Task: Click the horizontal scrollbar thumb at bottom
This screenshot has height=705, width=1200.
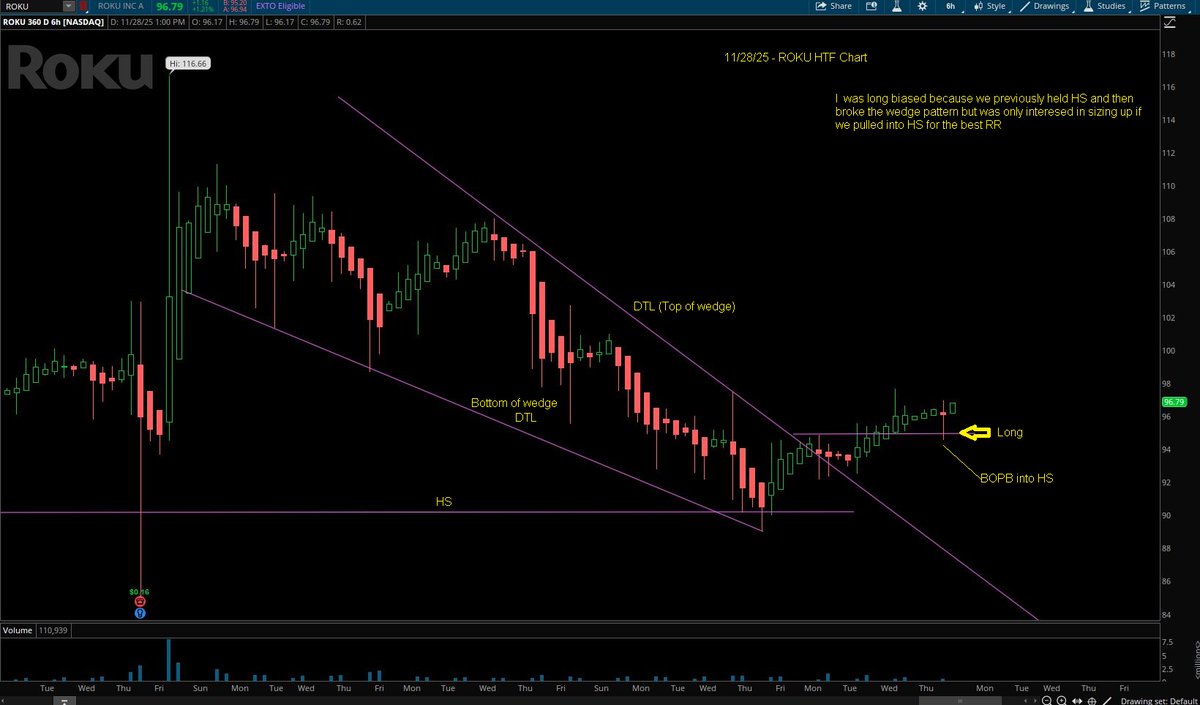Action: (960, 701)
